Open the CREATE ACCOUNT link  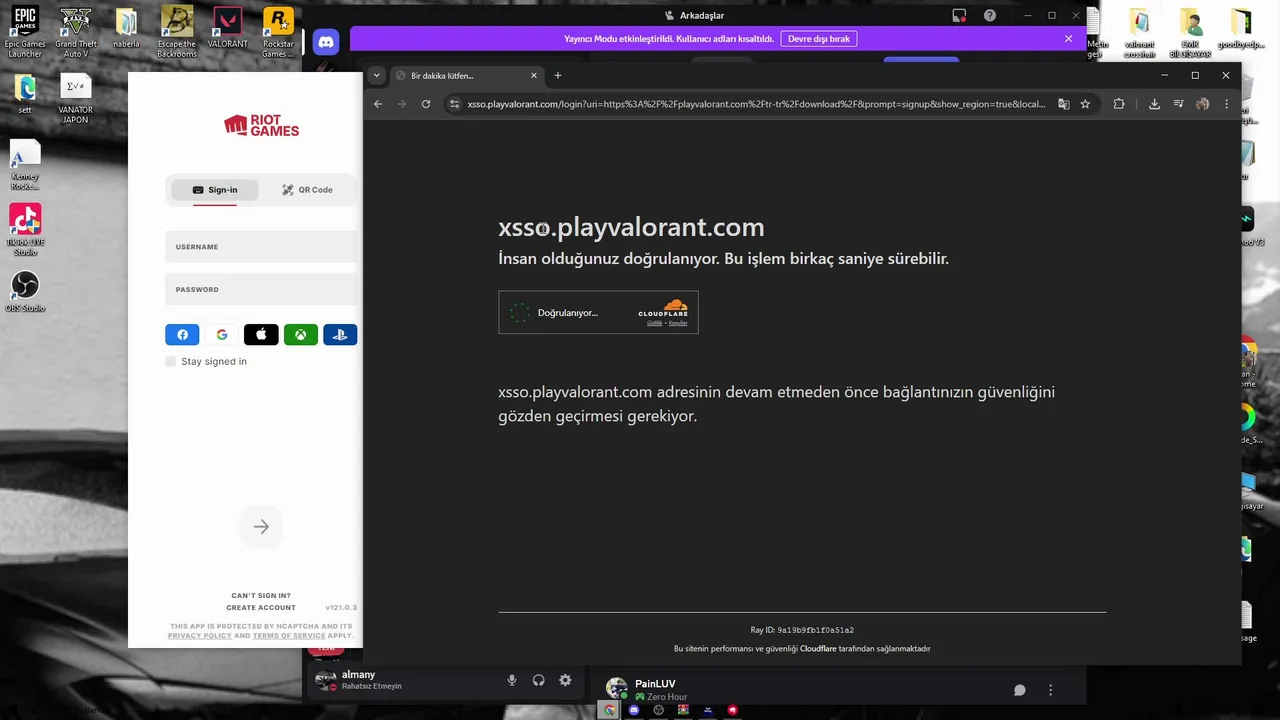pos(261,608)
